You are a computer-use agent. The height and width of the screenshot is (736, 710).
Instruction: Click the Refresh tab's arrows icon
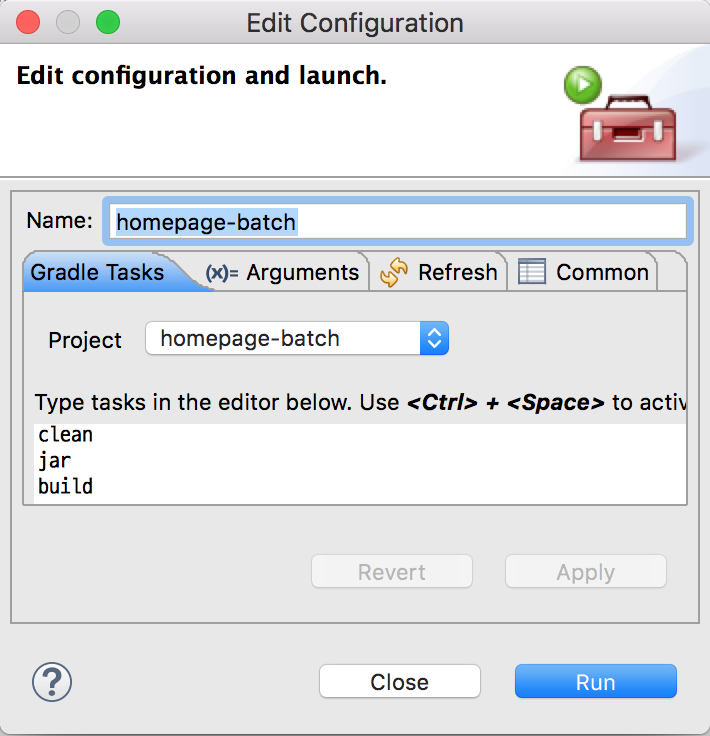coord(394,272)
